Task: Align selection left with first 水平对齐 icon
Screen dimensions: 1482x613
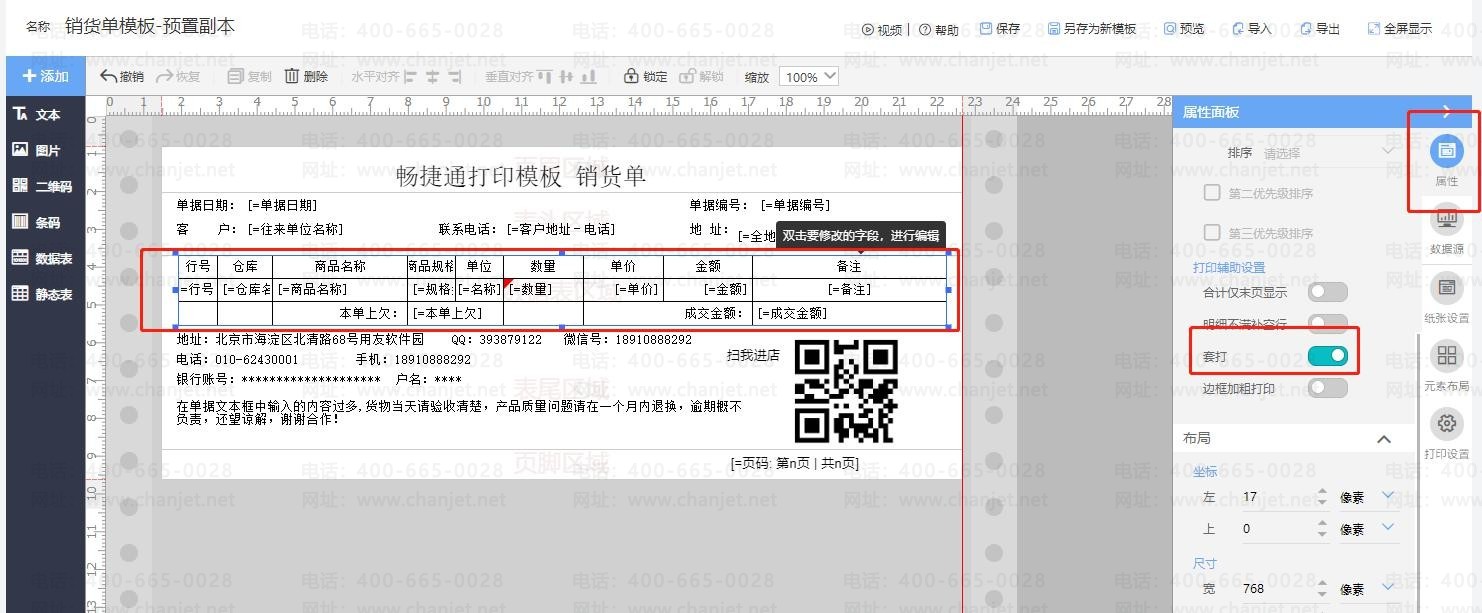Action: pos(412,76)
